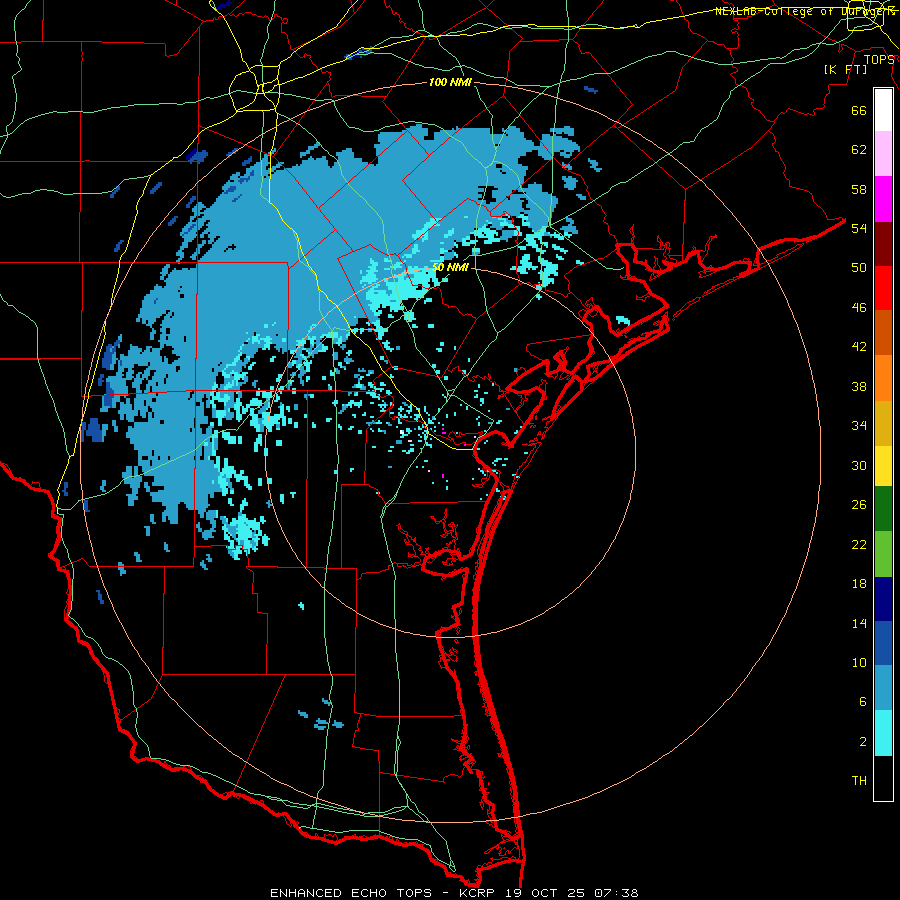Click the legend value '22'
Screen dimensions: 900x900
tap(859, 544)
